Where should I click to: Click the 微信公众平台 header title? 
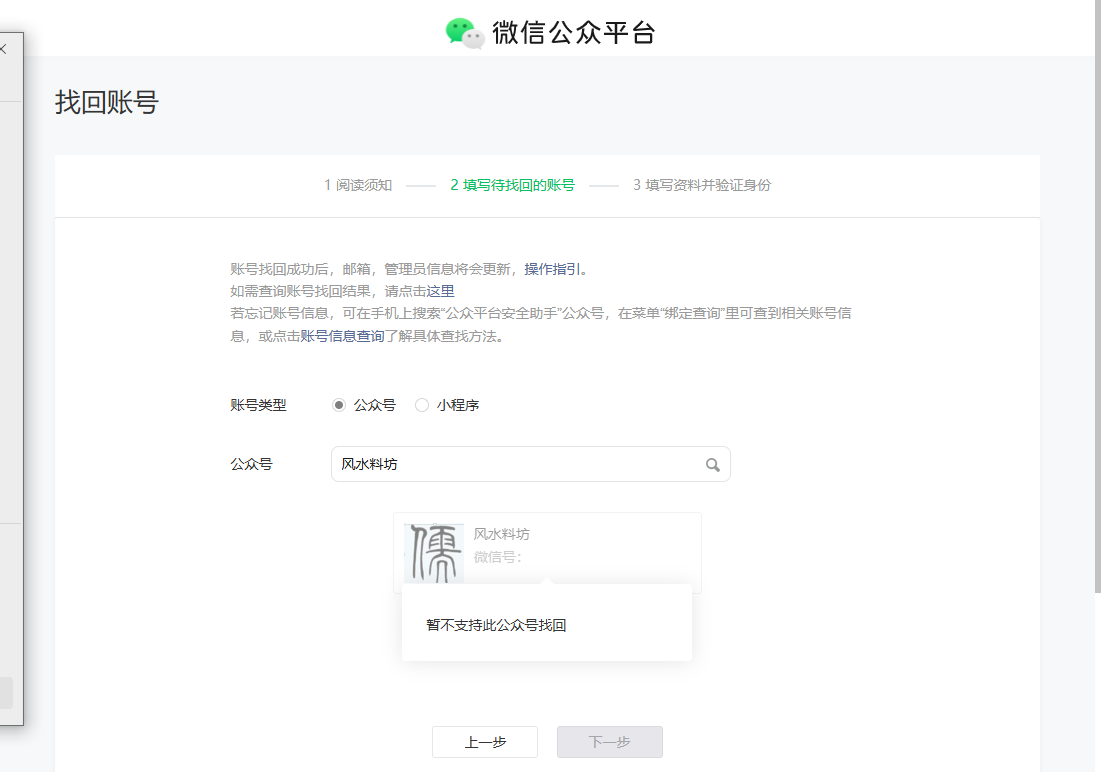click(x=574, y=33)
